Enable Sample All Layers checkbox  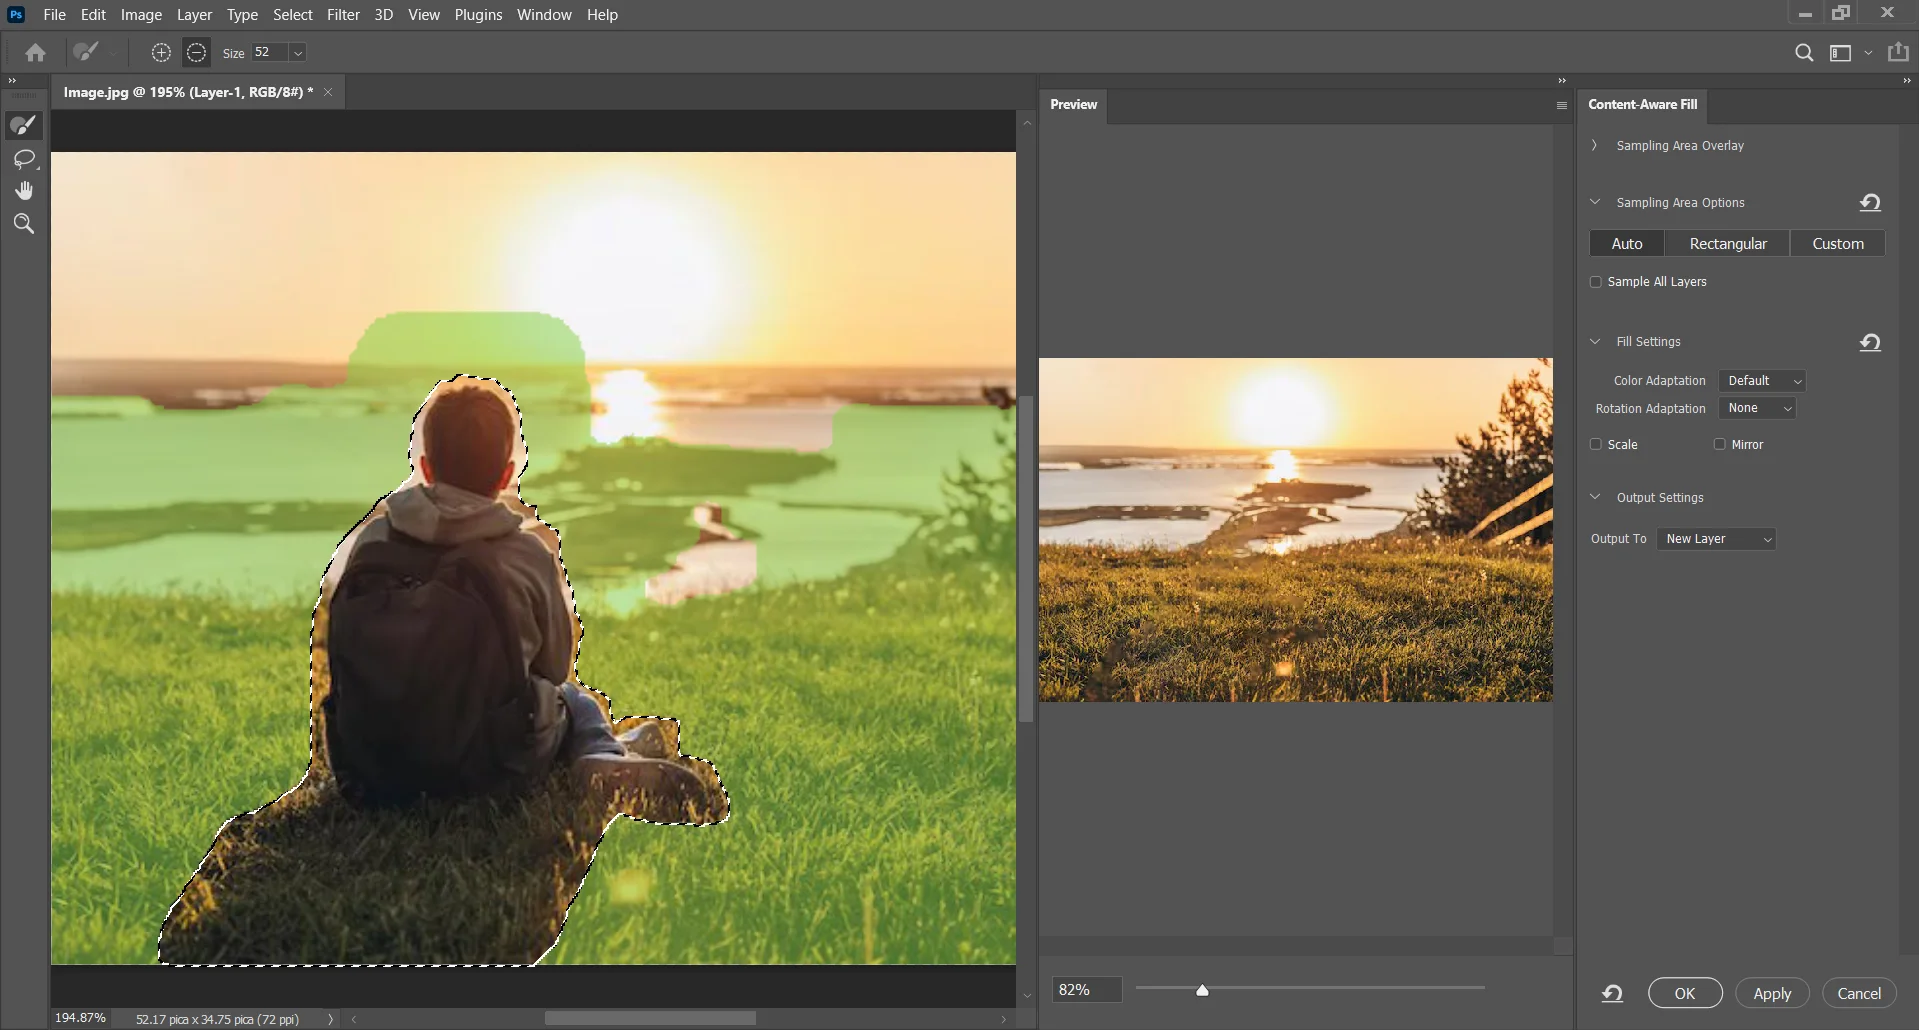[1596, 282]
